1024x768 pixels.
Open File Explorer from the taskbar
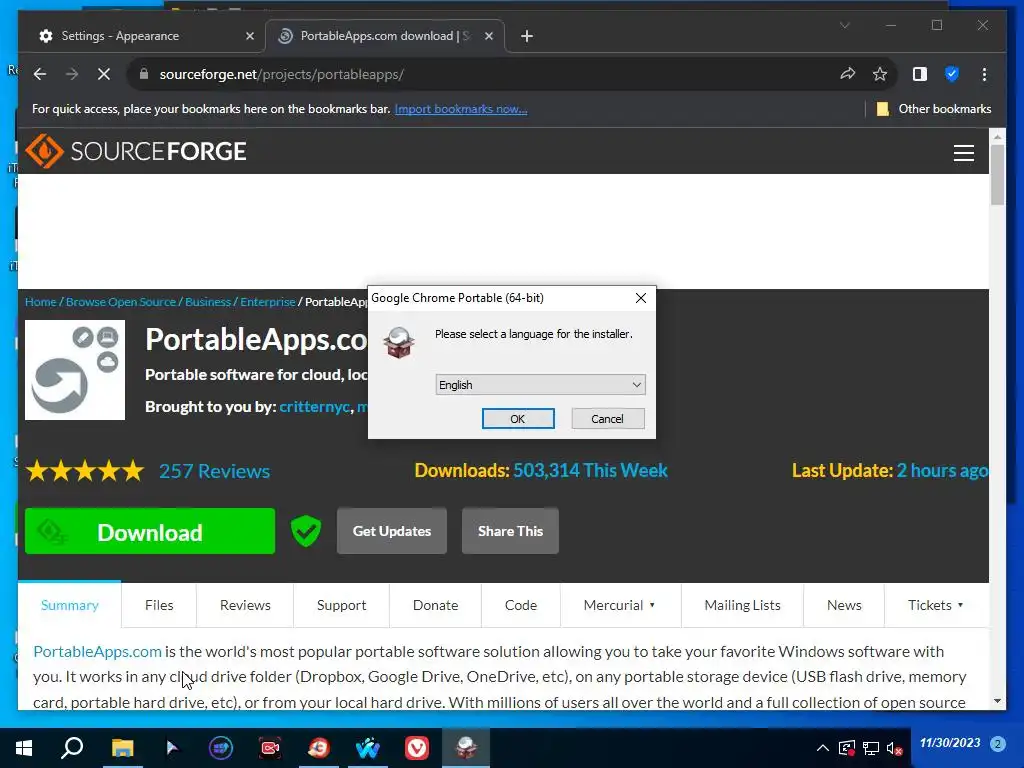(x=122, y=748)
